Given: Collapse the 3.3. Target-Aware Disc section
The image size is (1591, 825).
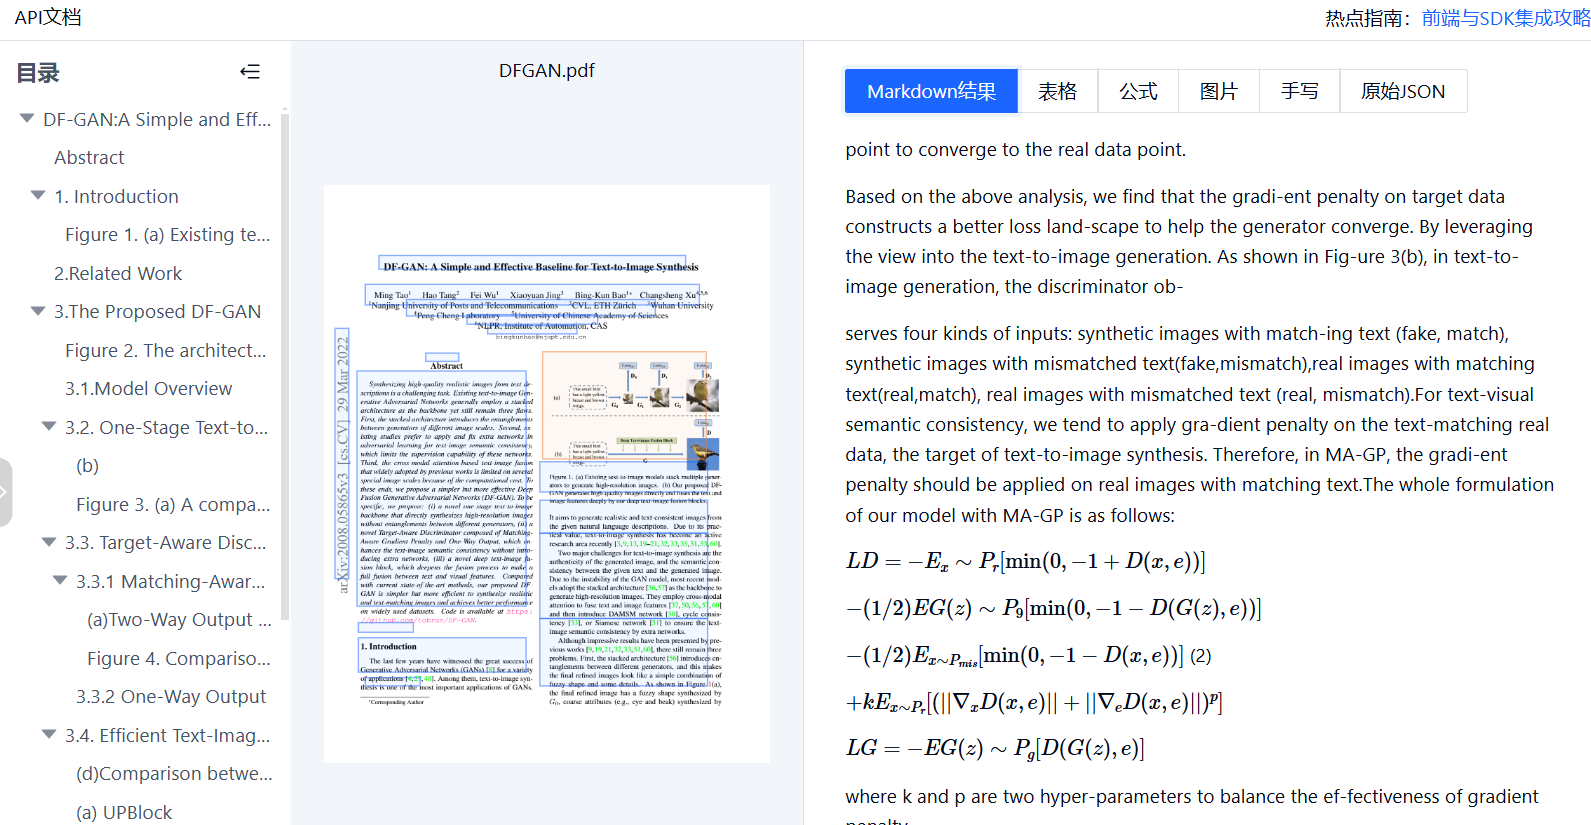Looking at the screenshot, I should point(49,542).
